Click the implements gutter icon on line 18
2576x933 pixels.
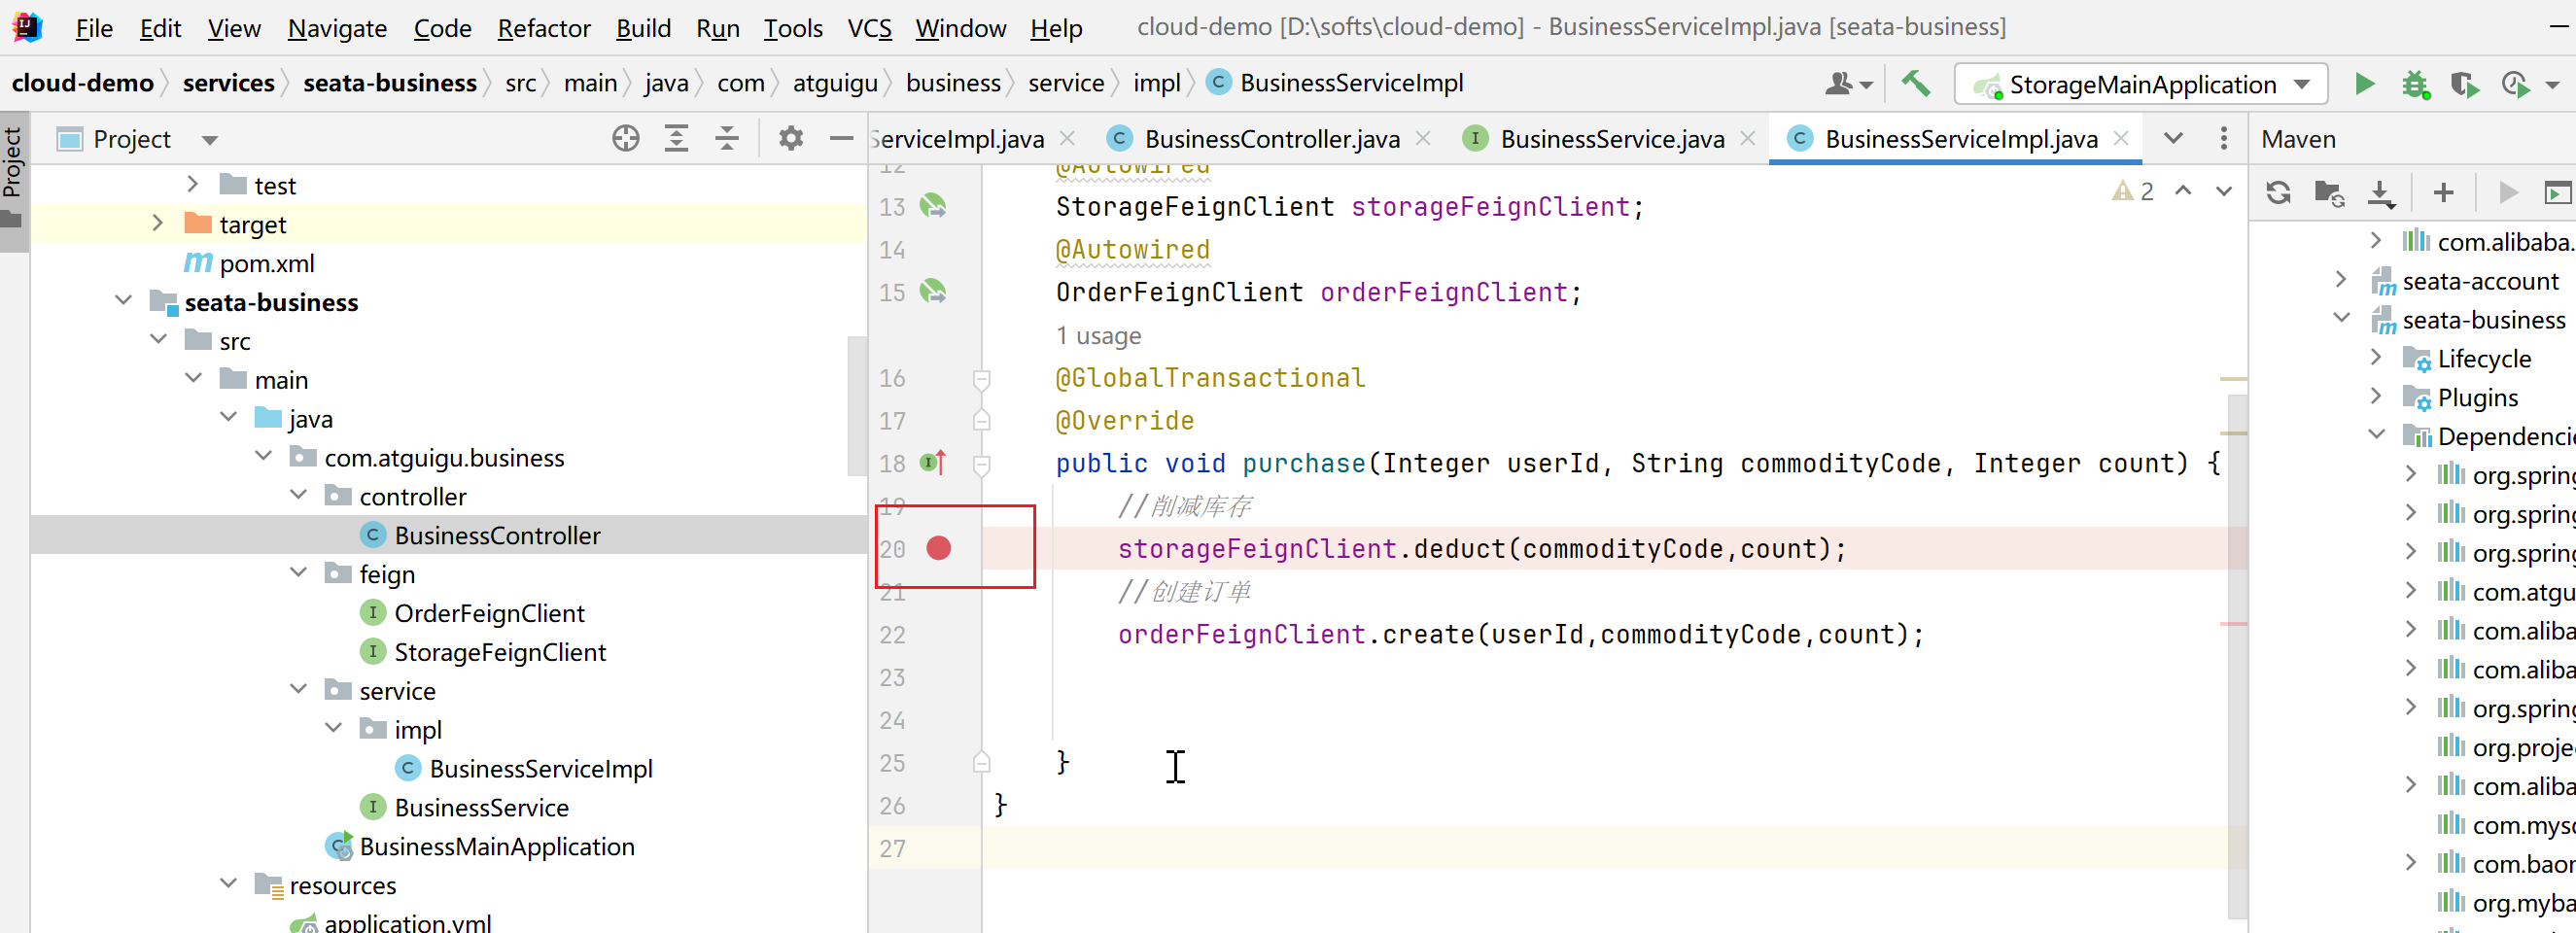[933, 463]
